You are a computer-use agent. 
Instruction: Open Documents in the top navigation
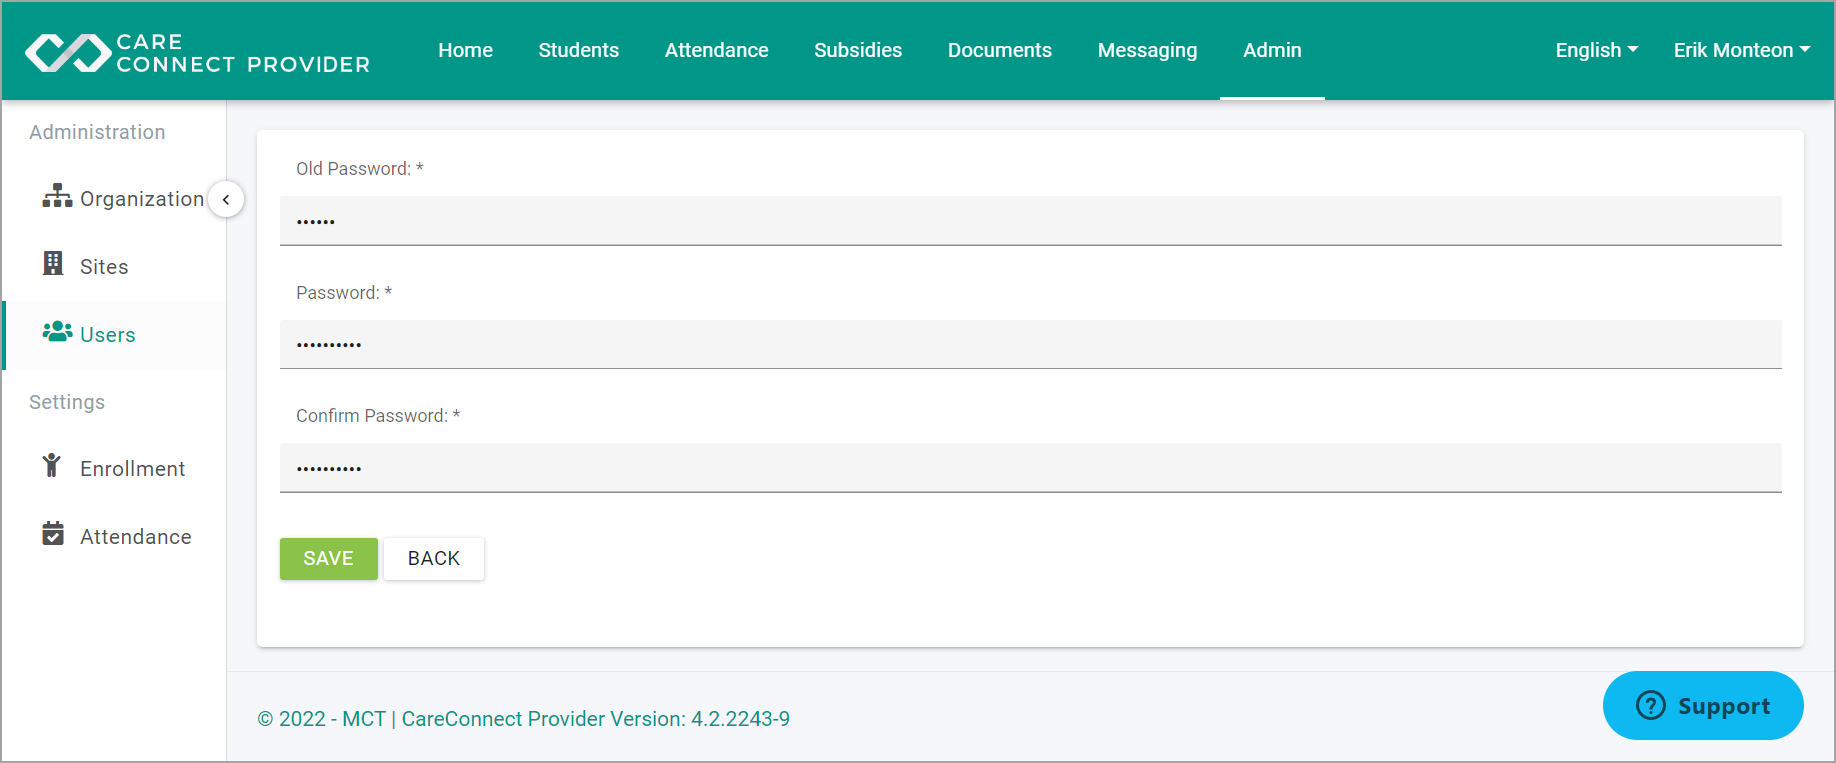coord(999,50)
